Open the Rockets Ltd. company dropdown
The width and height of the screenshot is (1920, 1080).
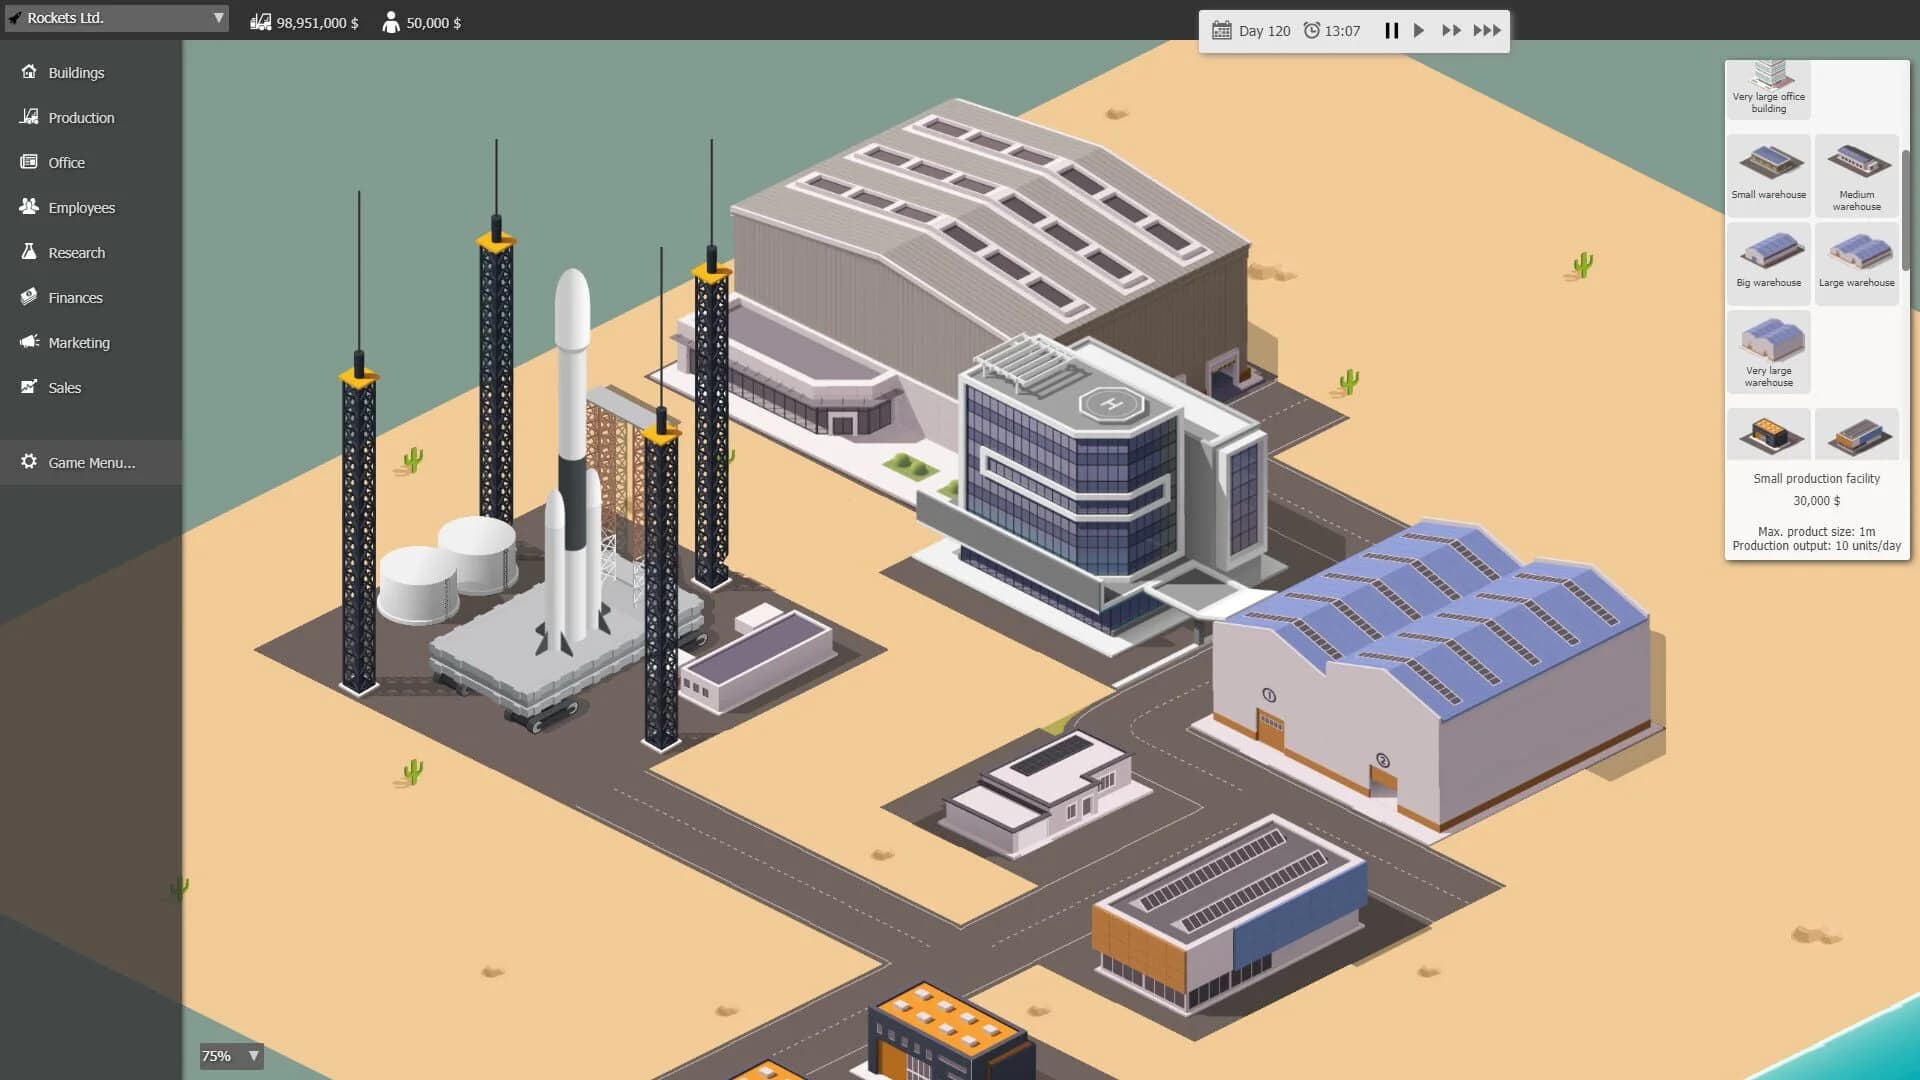tap(116, 17)
